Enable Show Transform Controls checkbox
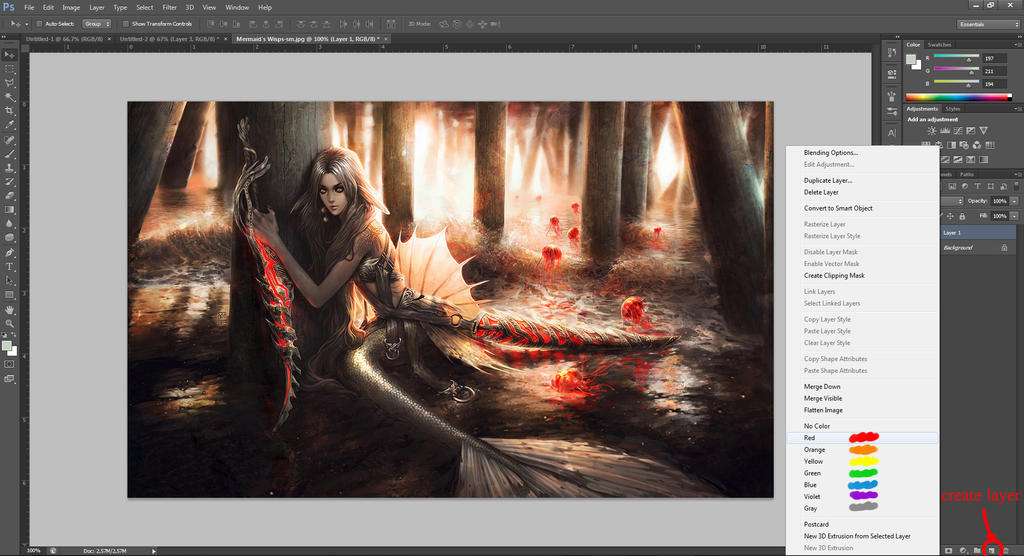 tap(126, 24)
